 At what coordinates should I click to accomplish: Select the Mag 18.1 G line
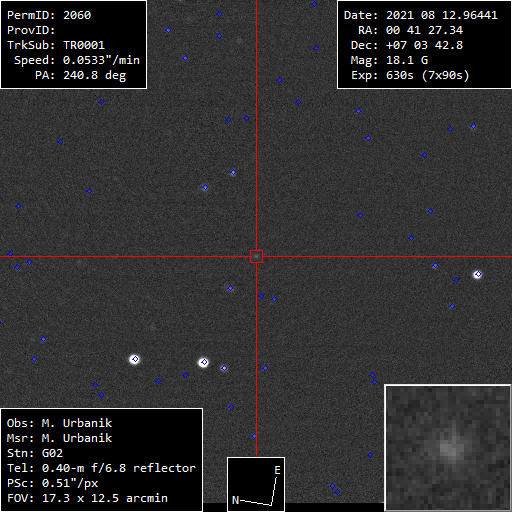pyautogui.click(x=389, y=60)
